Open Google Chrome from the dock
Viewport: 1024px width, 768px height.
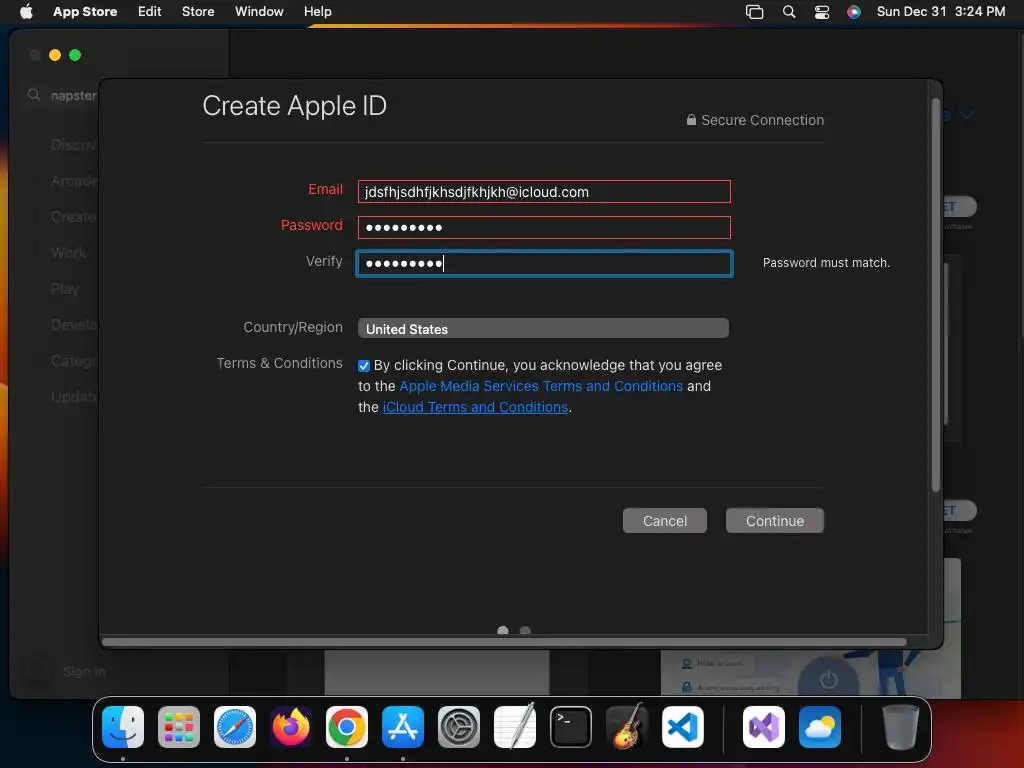click(347, 727)
